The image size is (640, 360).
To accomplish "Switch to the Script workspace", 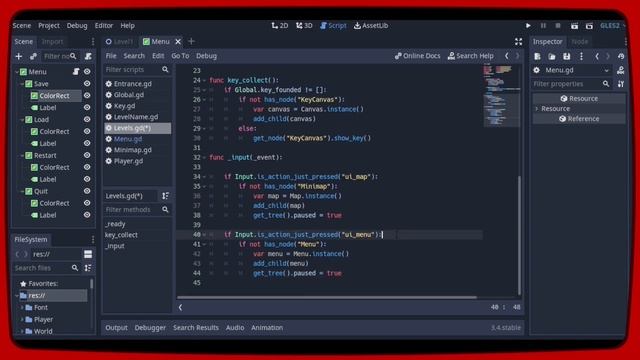I will [x=333, y=25].
